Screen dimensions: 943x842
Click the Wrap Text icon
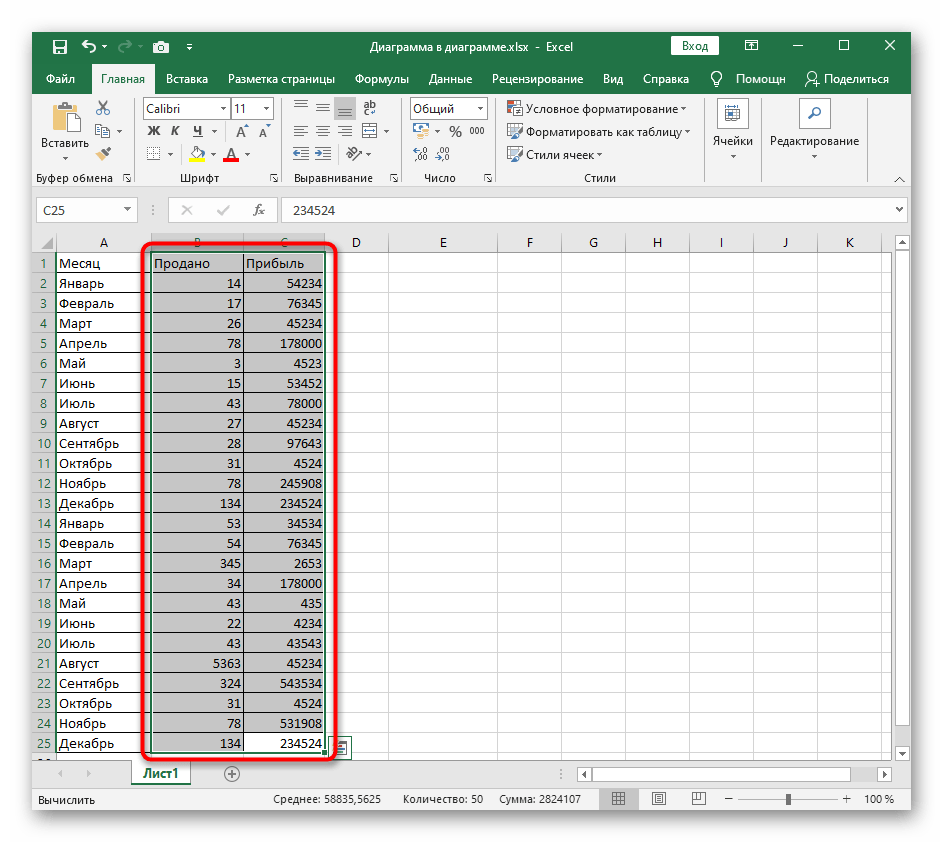tap(369, 108)
